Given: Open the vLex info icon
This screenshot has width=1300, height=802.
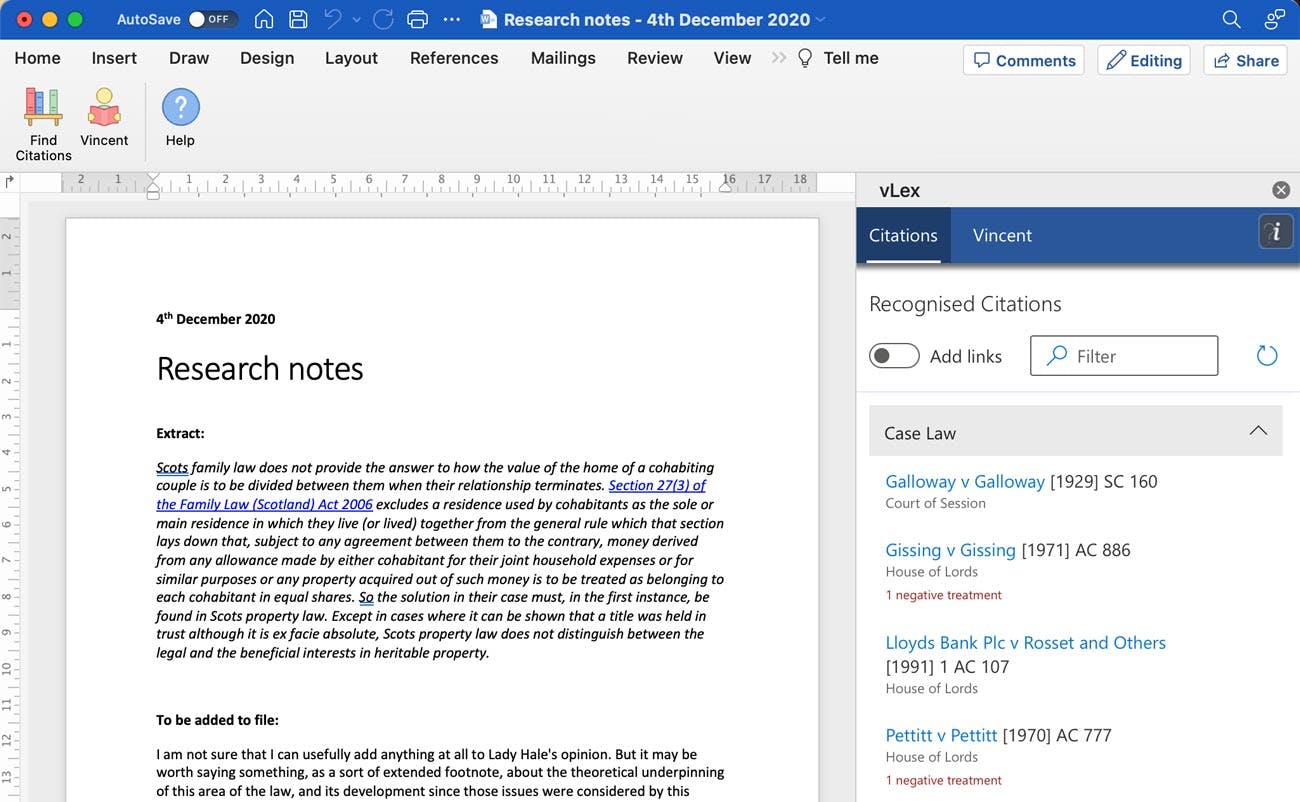Looking at the screenshot, I should (x=1274, y=233).
